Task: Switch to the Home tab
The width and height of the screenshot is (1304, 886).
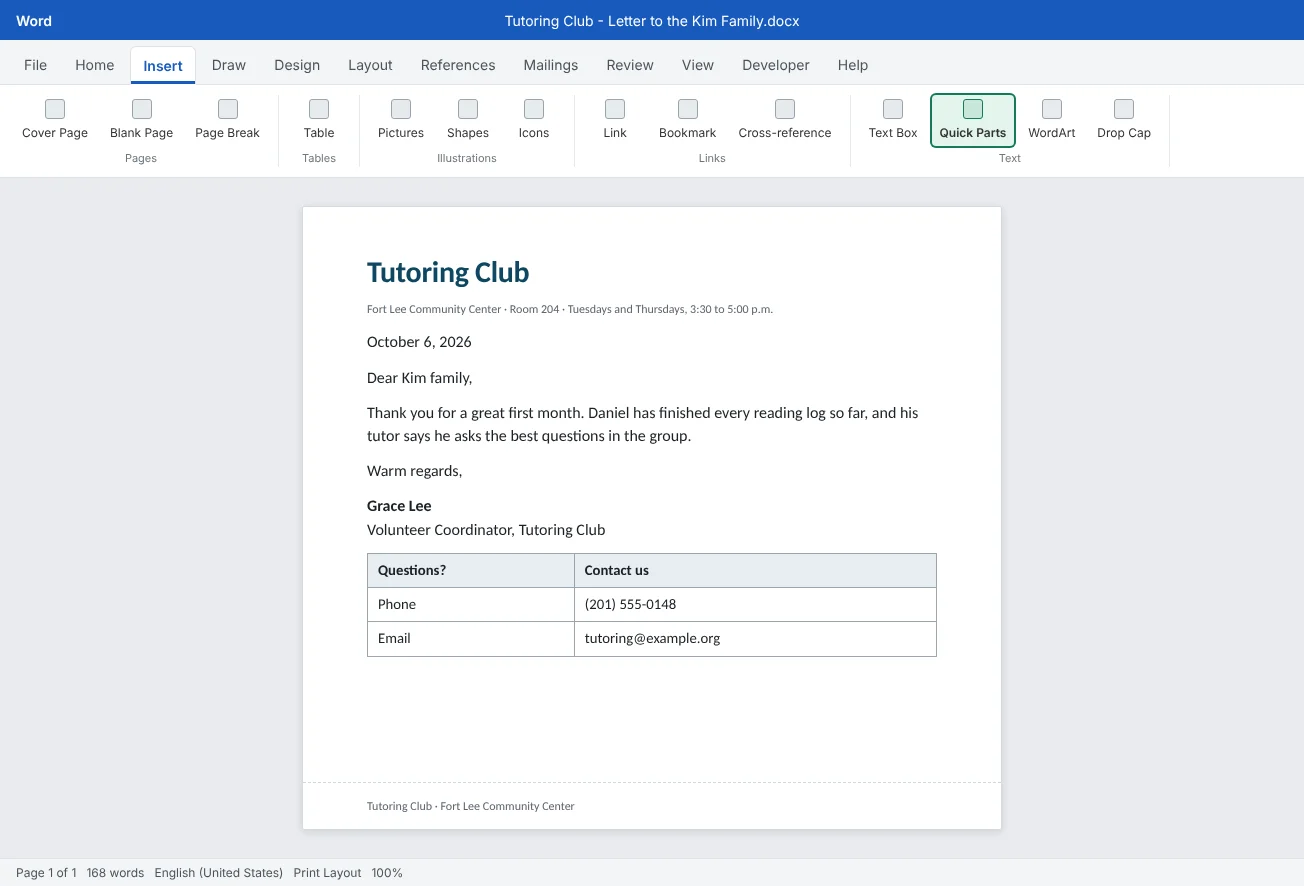Action: [95, 65]
